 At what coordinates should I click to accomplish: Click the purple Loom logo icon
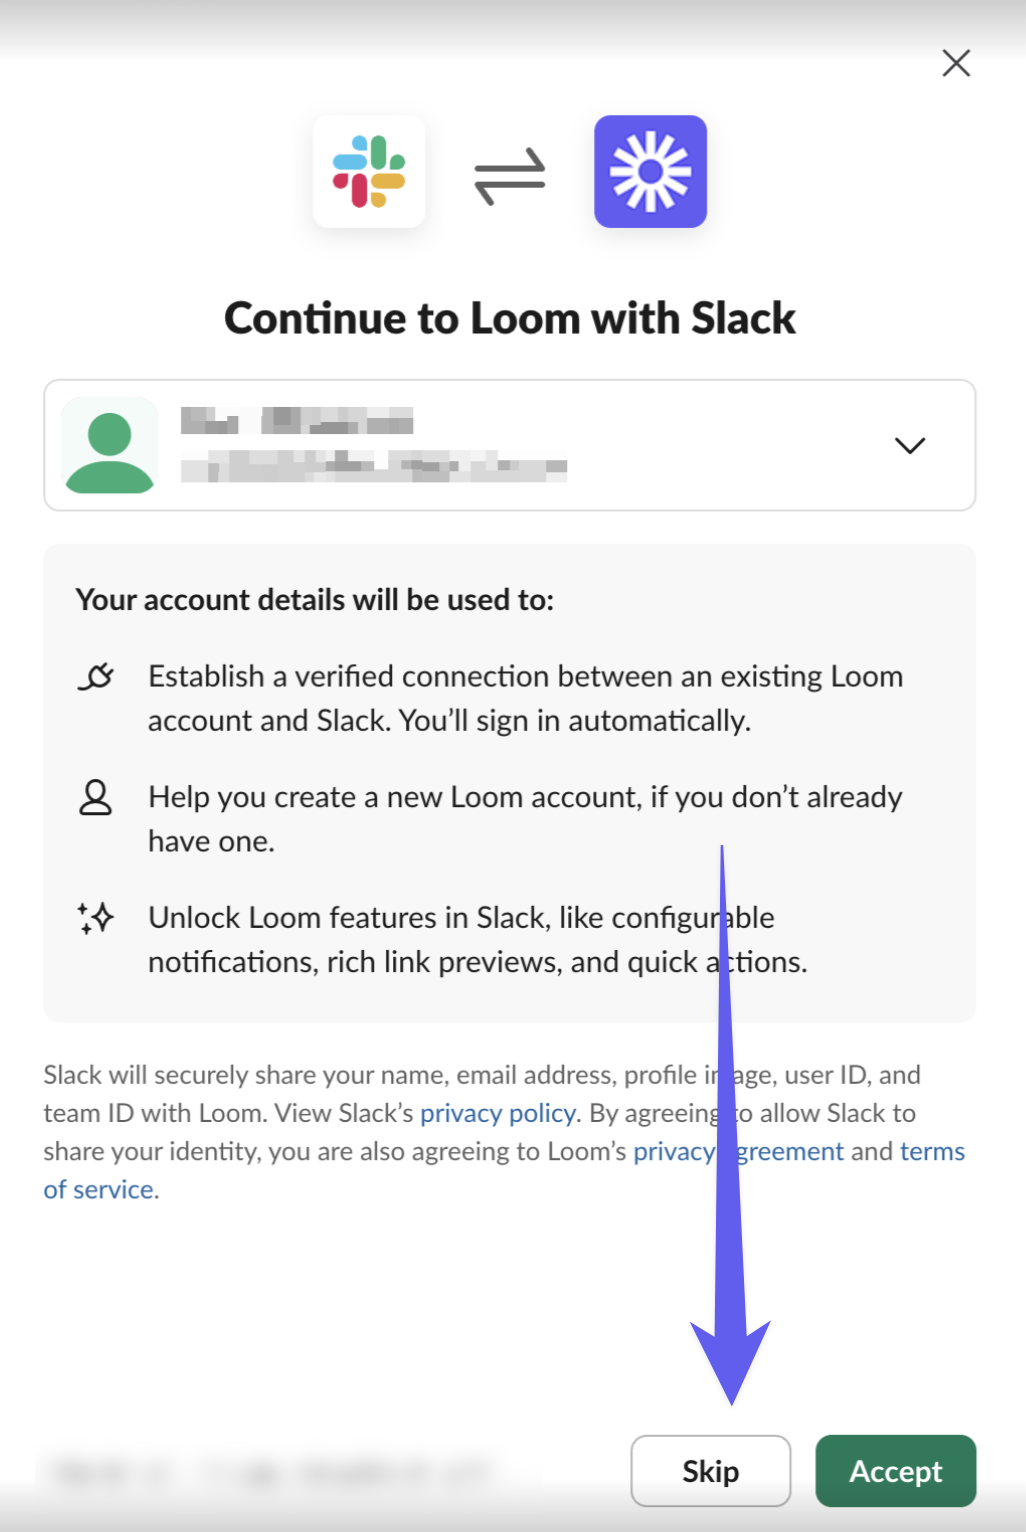(650, 172)
